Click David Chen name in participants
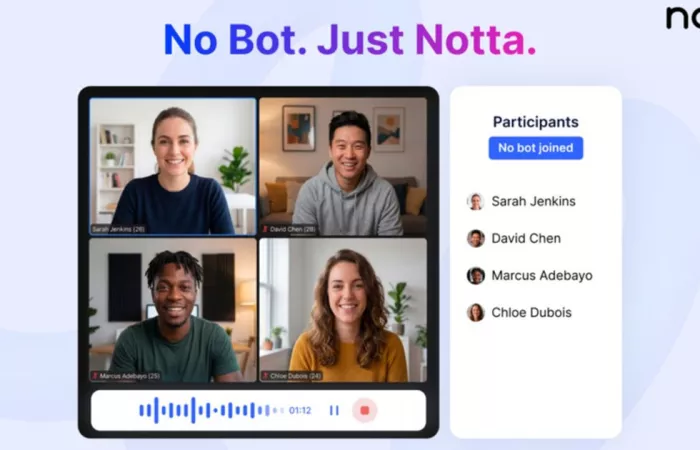Image resolution: width=700 pixels, height=450 pixels. [526, 238]
